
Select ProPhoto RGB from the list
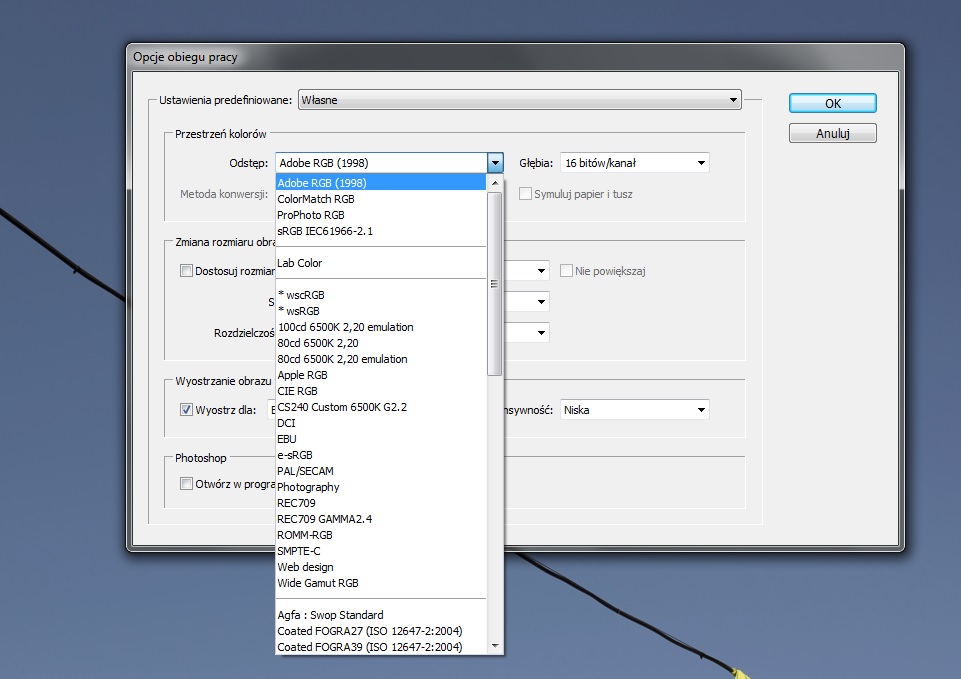[x=311, y=215]
